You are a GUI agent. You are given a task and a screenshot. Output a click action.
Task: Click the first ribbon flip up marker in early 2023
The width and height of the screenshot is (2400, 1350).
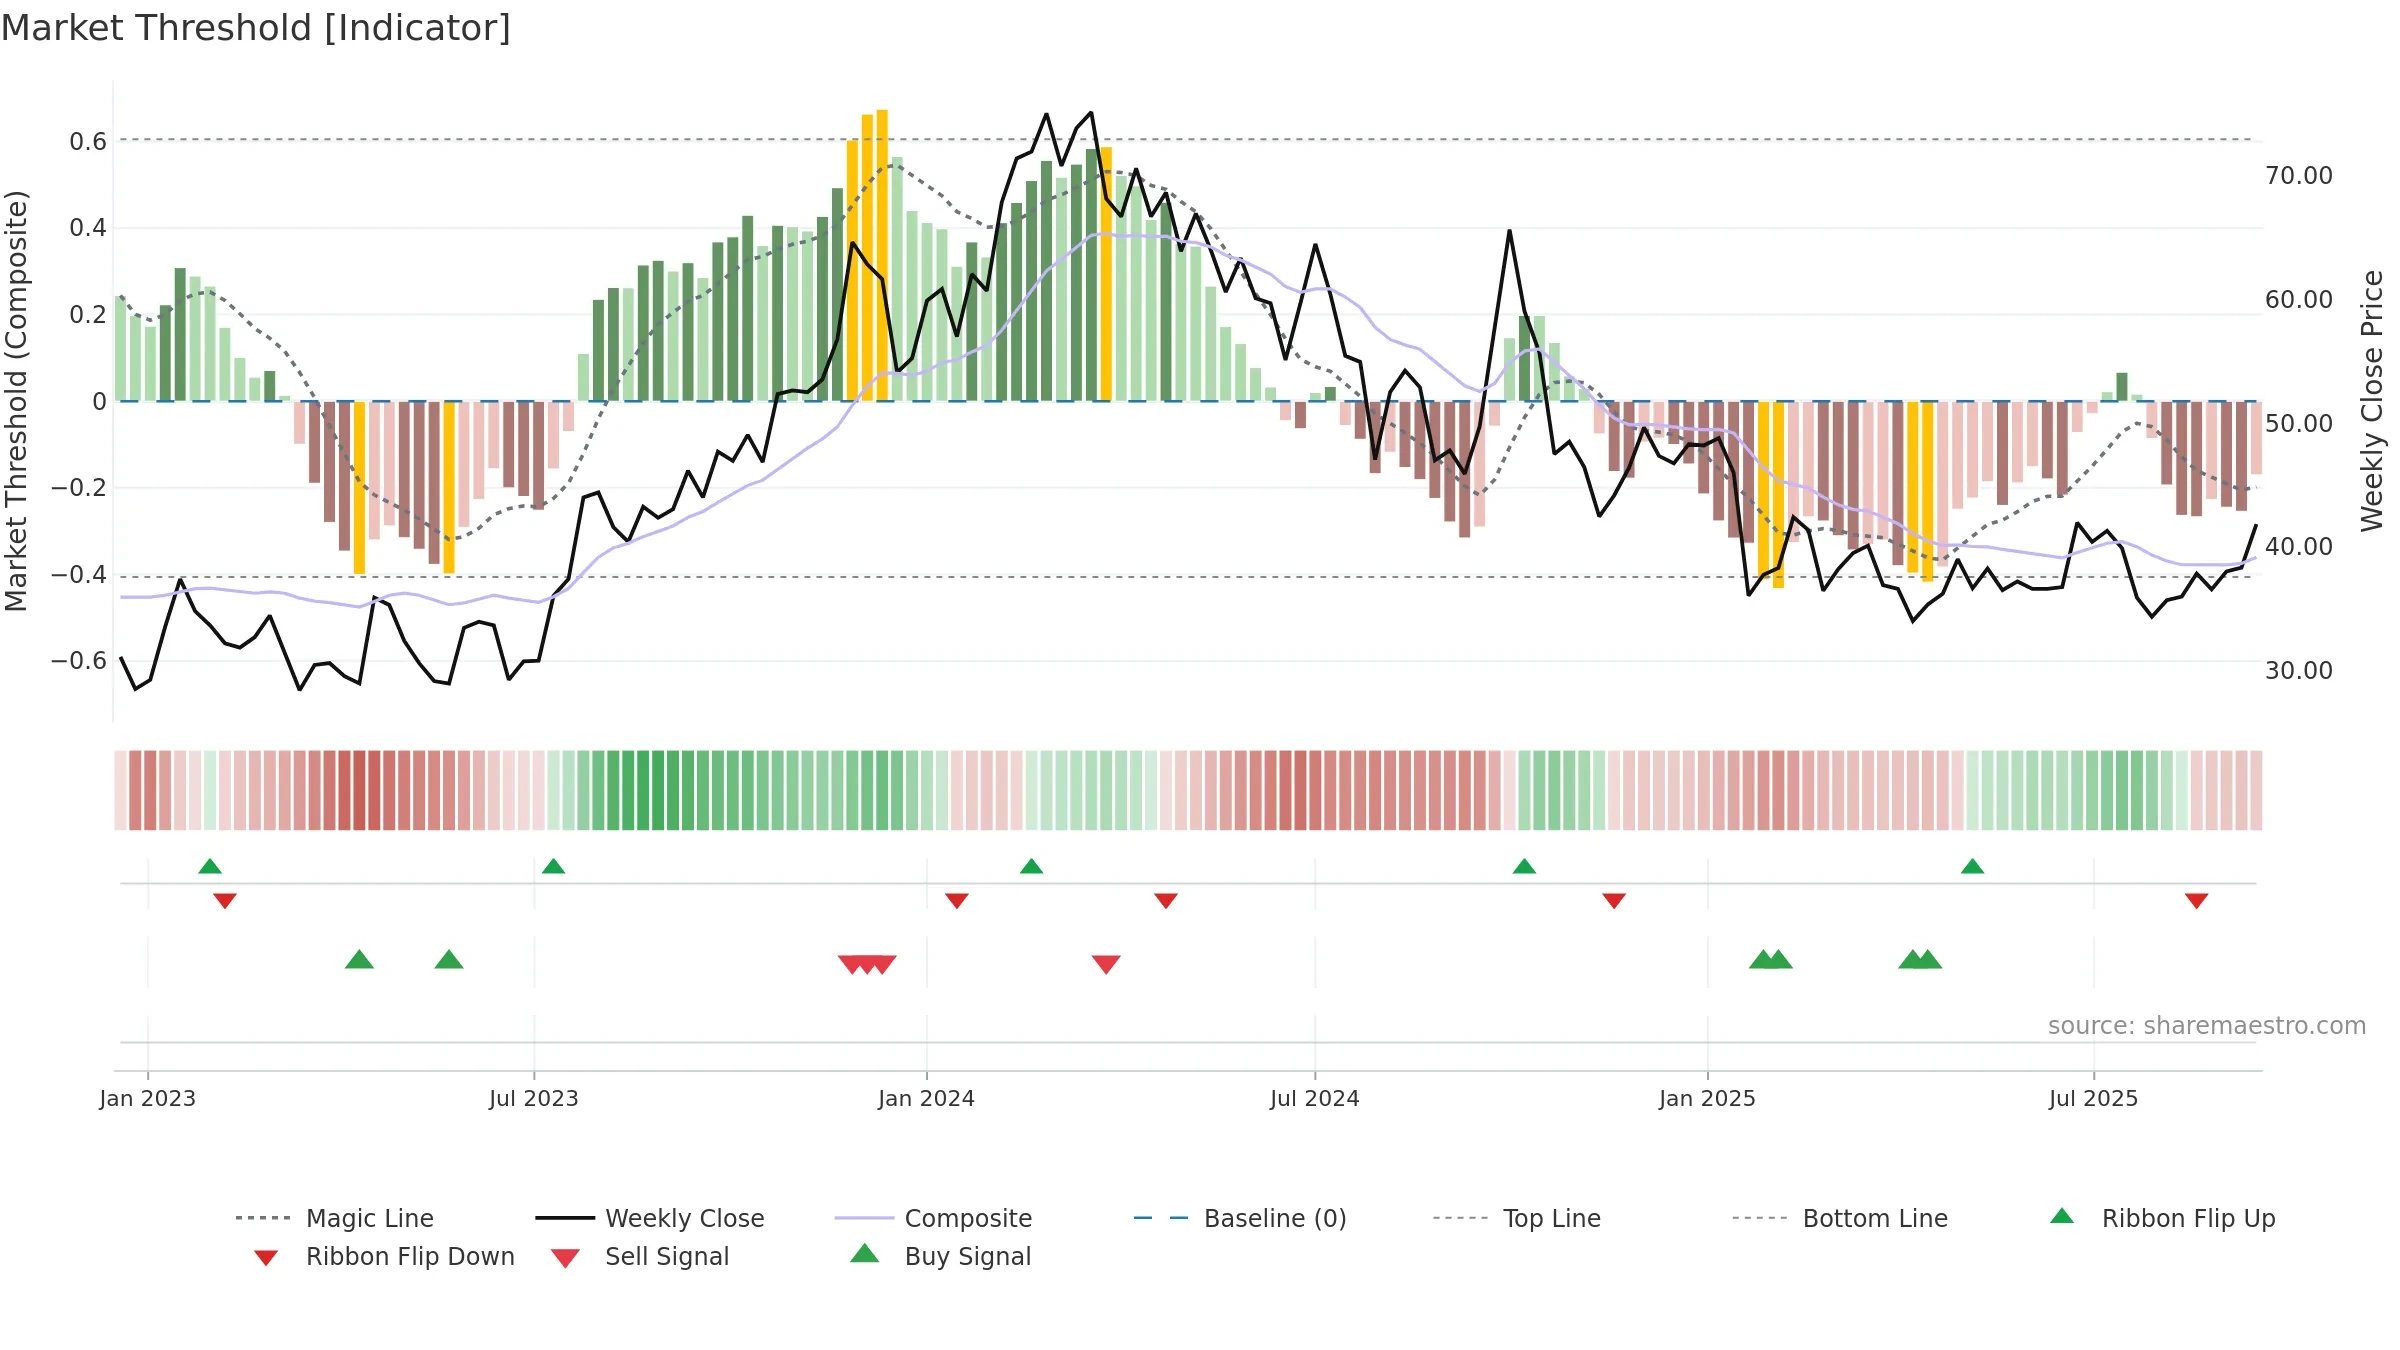click(x=210, y=866)
